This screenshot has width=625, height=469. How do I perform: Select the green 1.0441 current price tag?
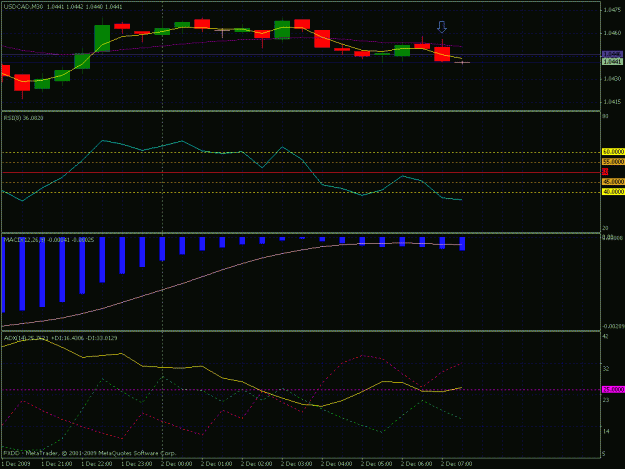point(612,62)
